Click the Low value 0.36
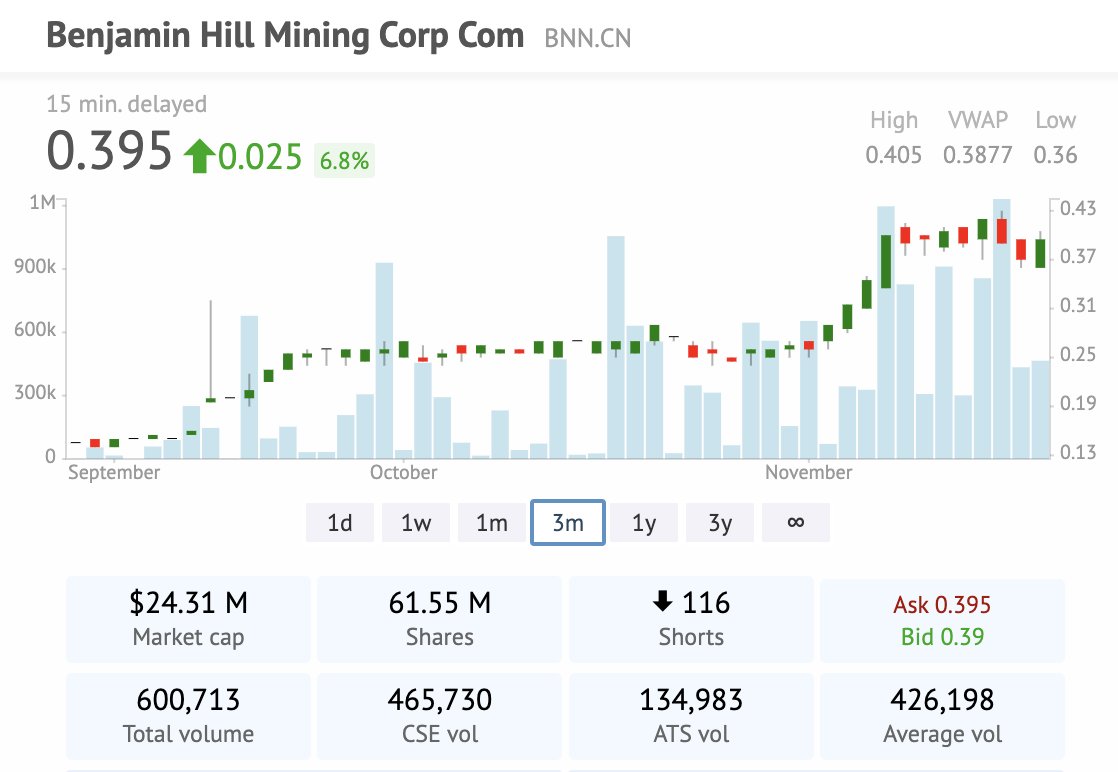This screenshot has height=772, width=1118. tap(1055, 155)
